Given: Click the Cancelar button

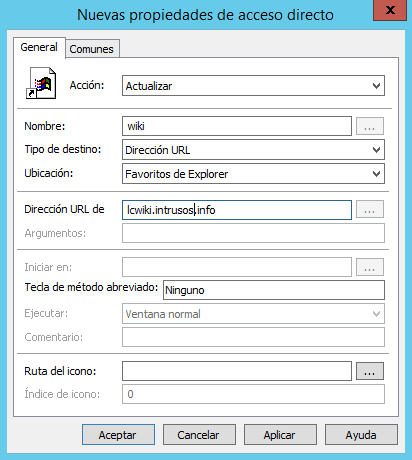Looking at the screenshot, I should [x=199, y=435].
